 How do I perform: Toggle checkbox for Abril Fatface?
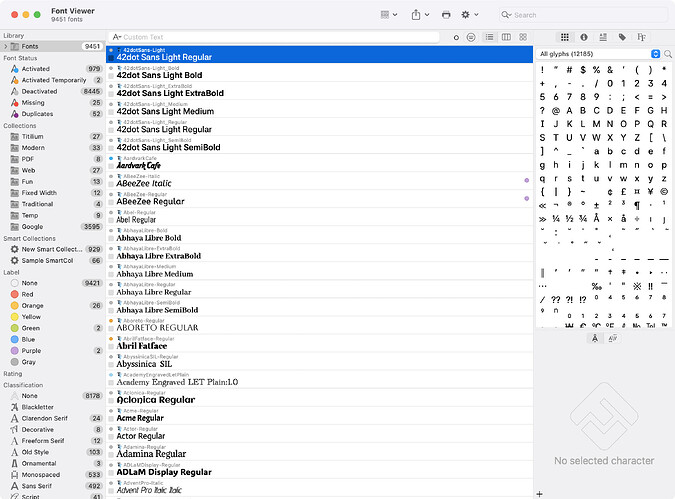point(111,347)
